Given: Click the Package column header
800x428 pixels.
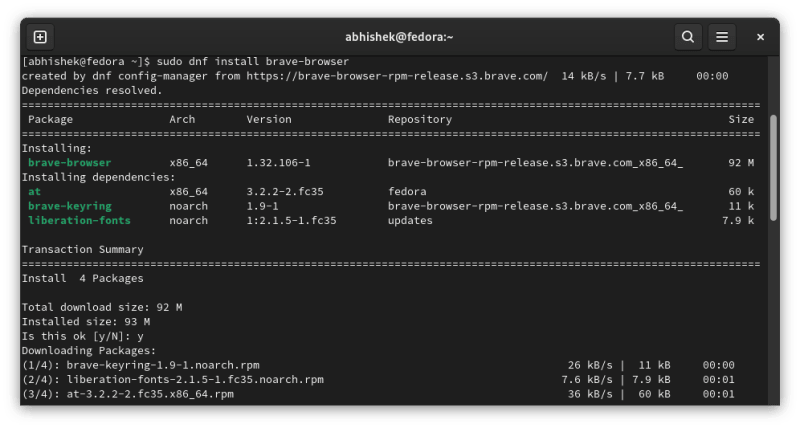Looking at the screenshot, I should pos(50,119).
